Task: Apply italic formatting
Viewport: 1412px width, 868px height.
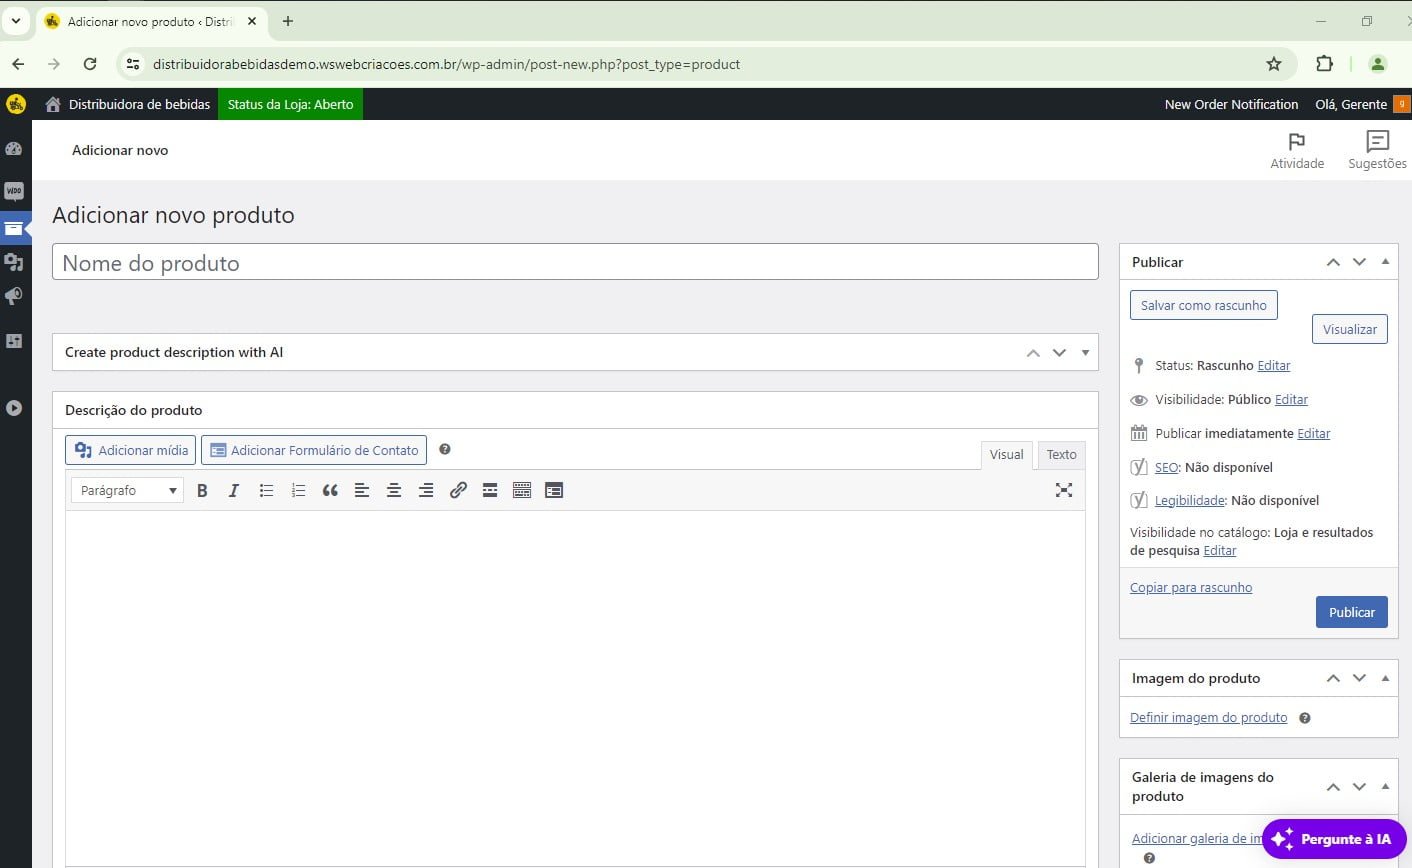Action: coord(233,490)
